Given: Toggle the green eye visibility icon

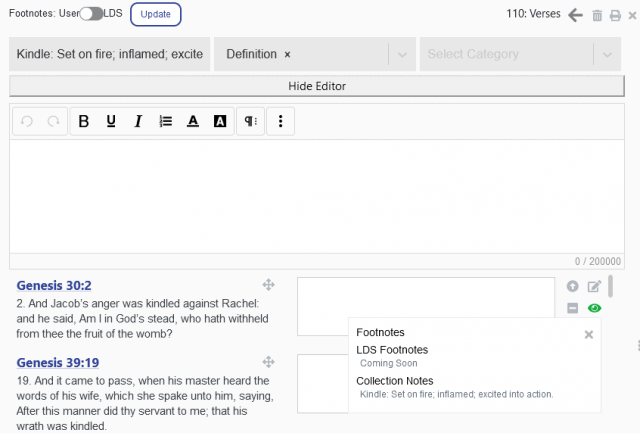Looking at the screenshot, I should (595, 308).
